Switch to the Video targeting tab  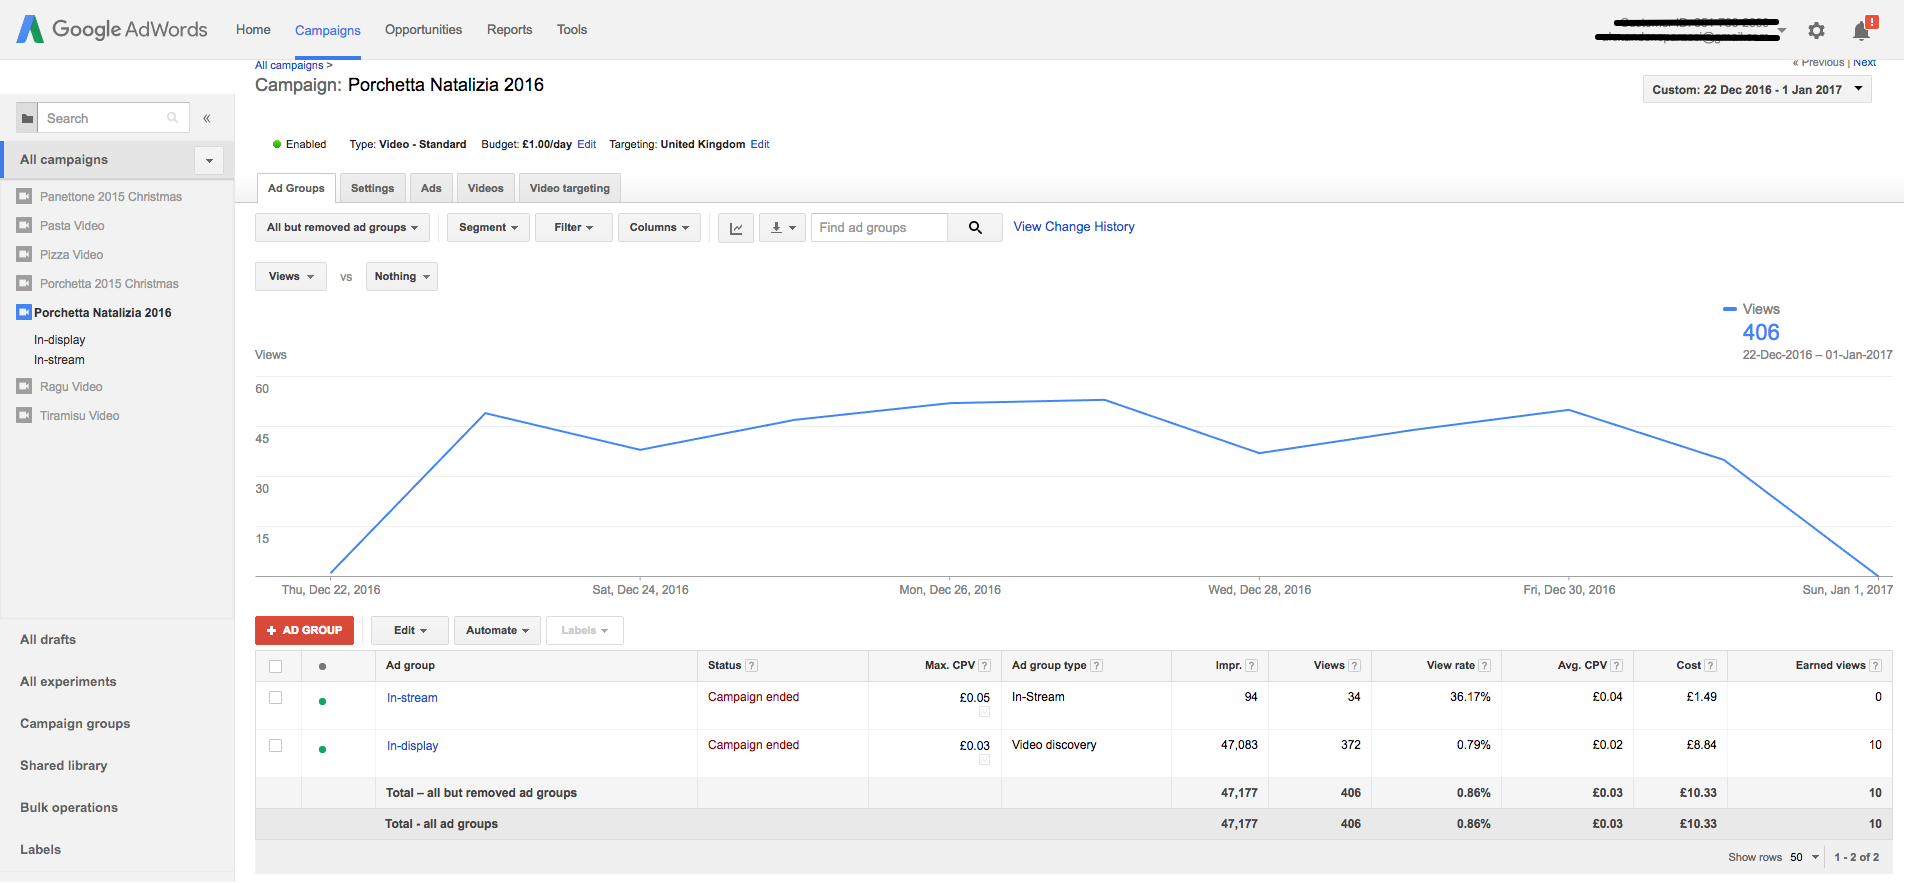coord(569,188)
